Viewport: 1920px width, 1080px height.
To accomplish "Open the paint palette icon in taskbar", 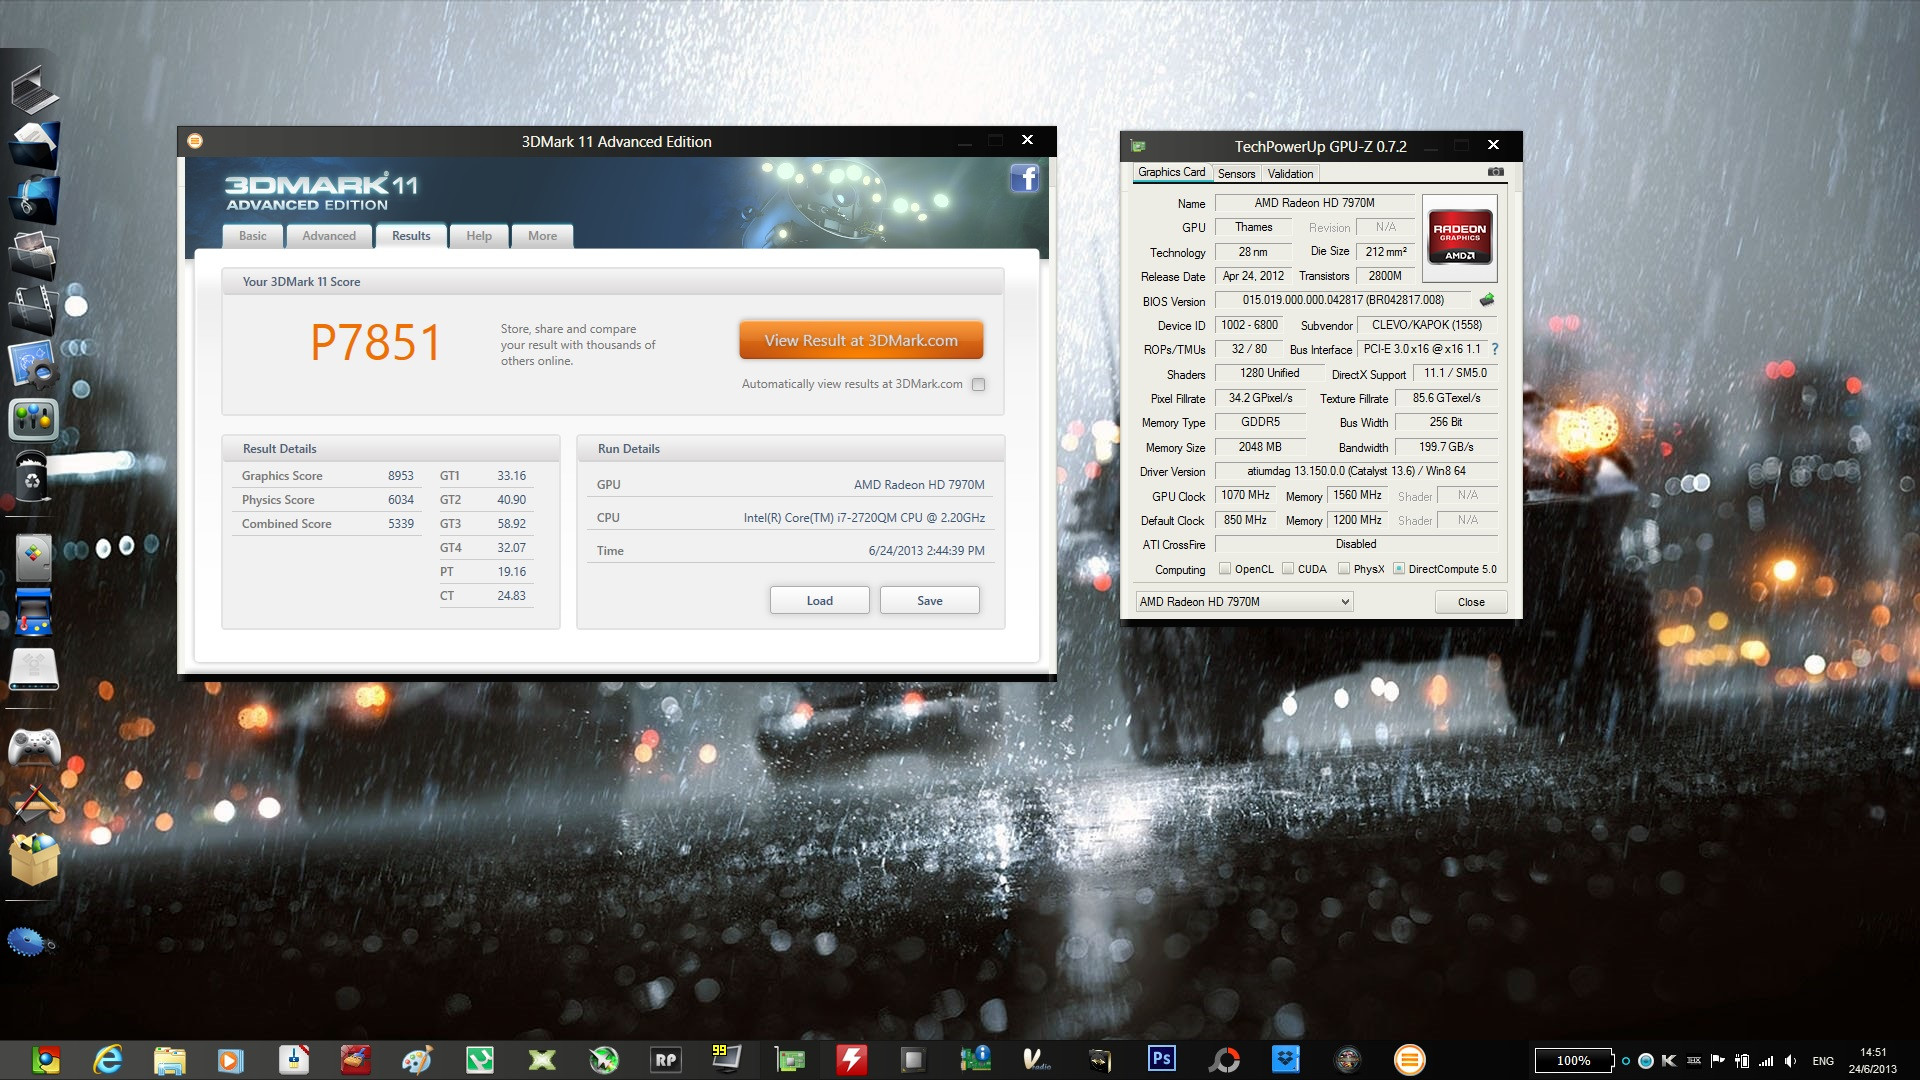I will (x=417, y=1060).
